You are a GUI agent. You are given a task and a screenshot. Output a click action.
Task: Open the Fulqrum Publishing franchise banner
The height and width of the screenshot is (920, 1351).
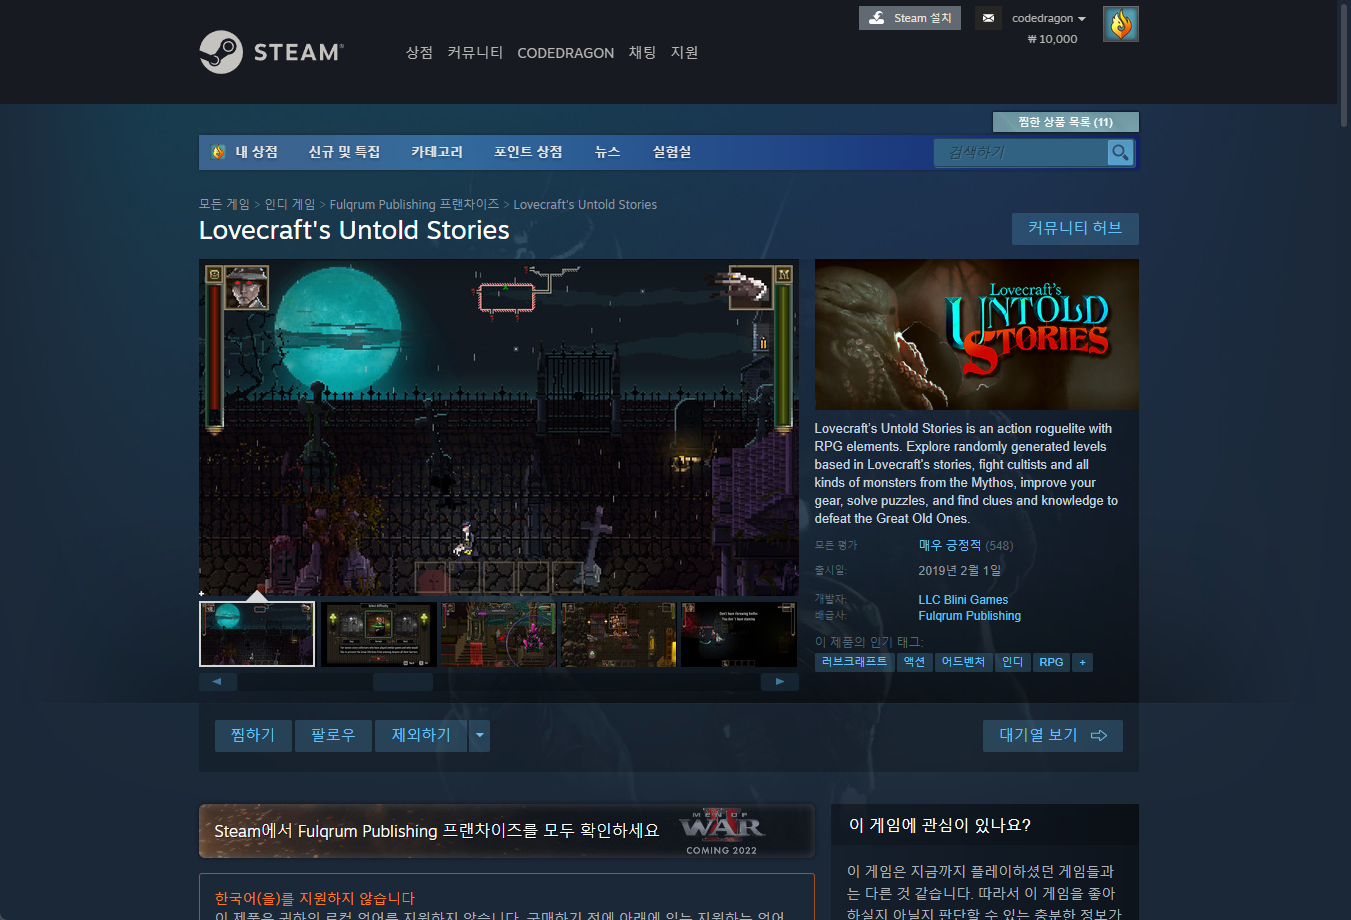click(x=506, y=831)
